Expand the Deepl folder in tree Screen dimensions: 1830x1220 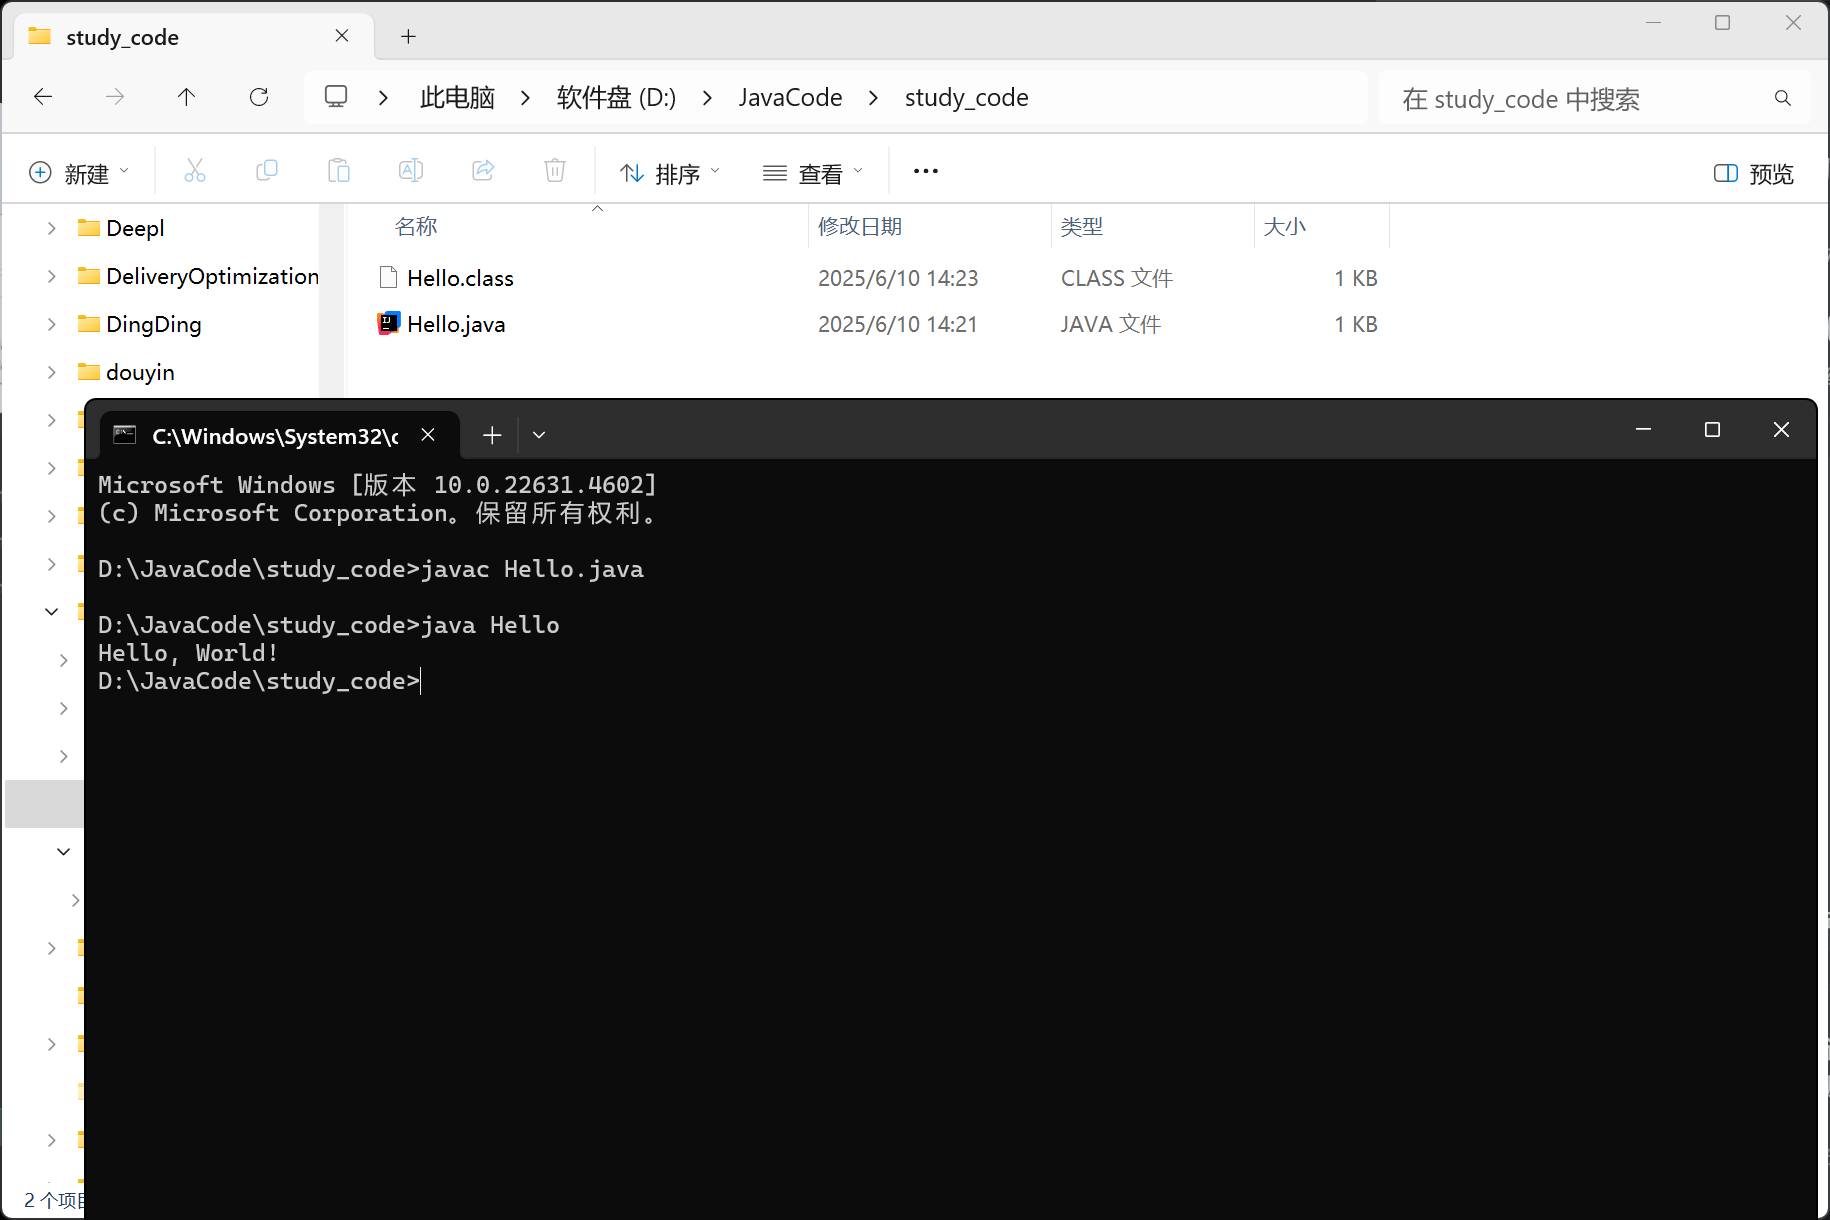(52, 228)
